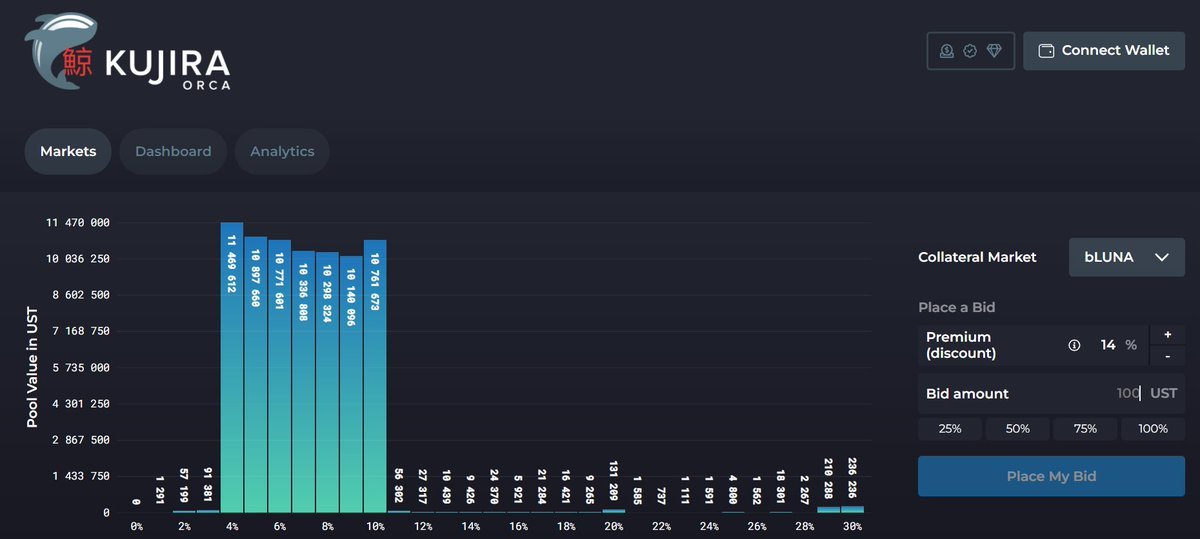Click the wallet icon in Connect Wallet

pos(1046,51)
